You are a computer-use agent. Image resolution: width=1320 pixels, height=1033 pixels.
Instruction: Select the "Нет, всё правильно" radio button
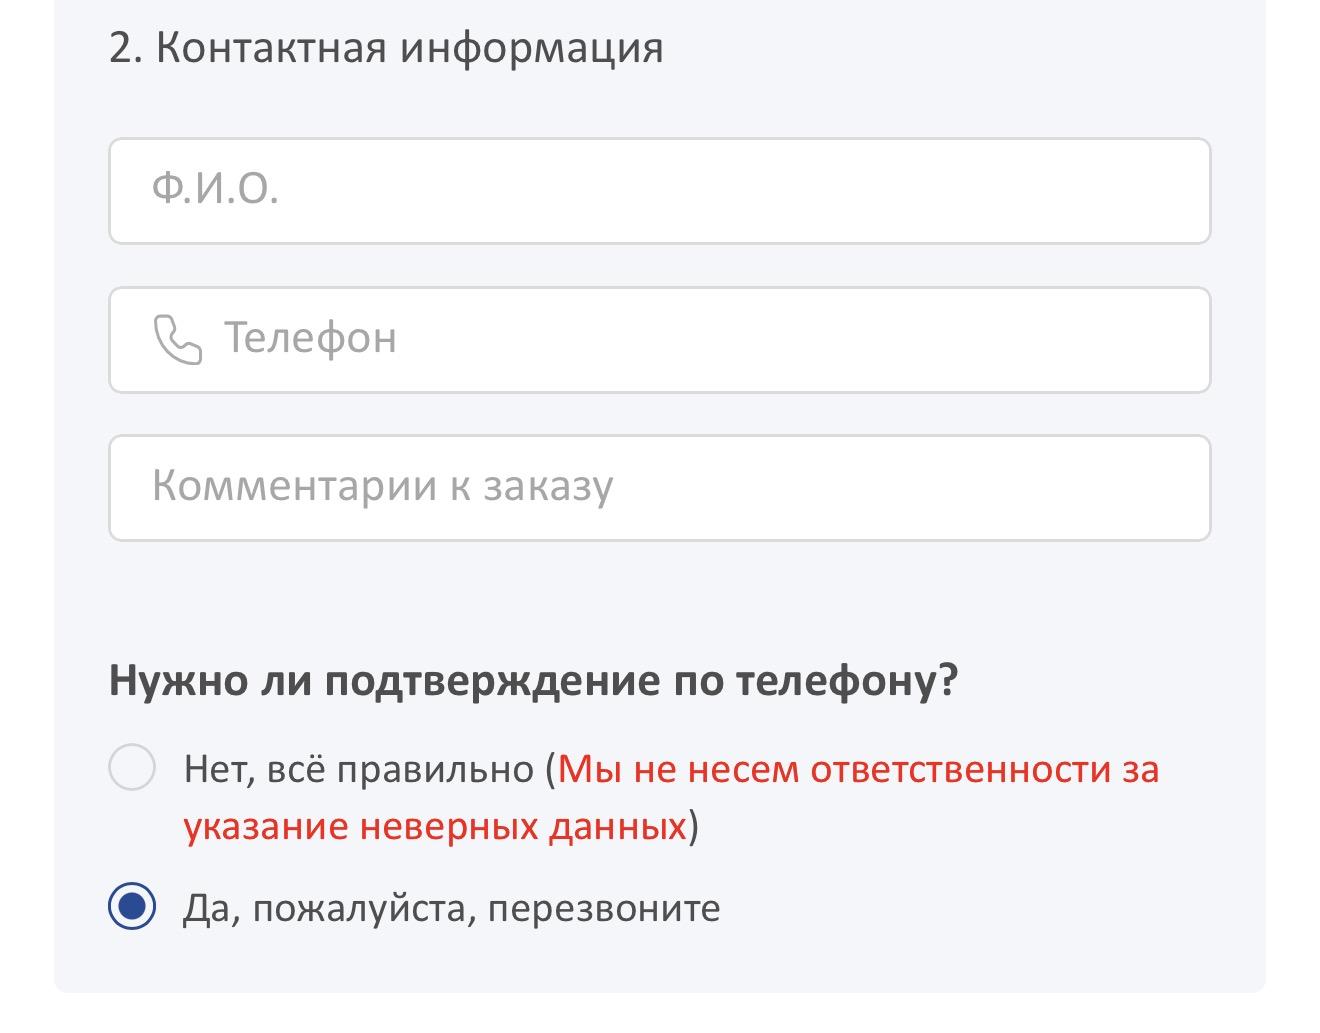(132, 768)
